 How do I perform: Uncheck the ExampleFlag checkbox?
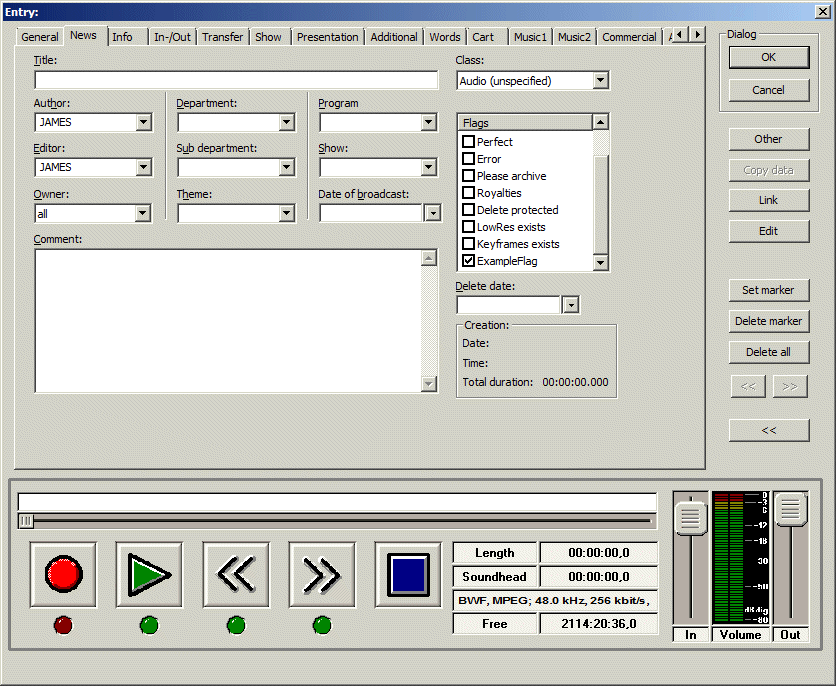(468, 261)
